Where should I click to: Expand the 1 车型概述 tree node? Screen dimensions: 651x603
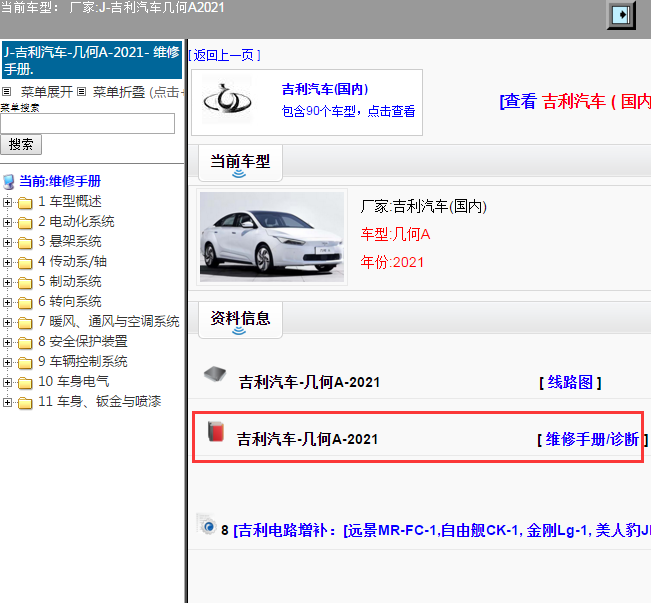[7, 202]
